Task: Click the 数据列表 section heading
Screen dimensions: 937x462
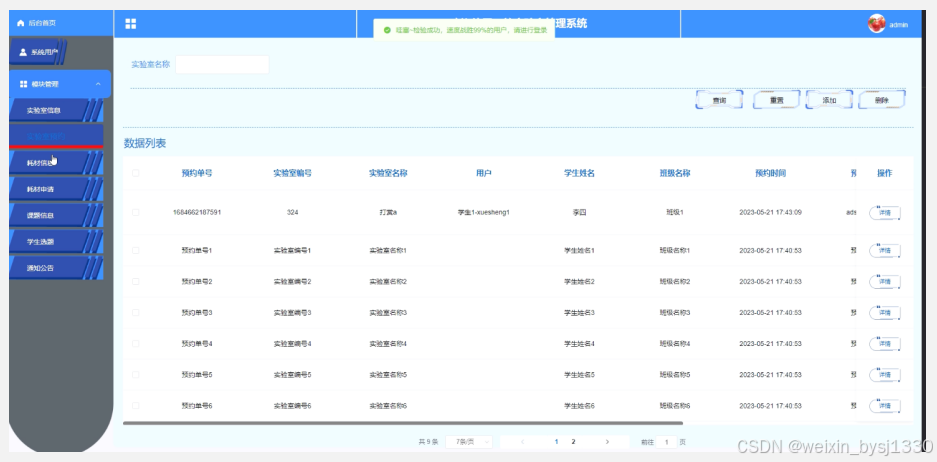Action: (x=145, y=143)
